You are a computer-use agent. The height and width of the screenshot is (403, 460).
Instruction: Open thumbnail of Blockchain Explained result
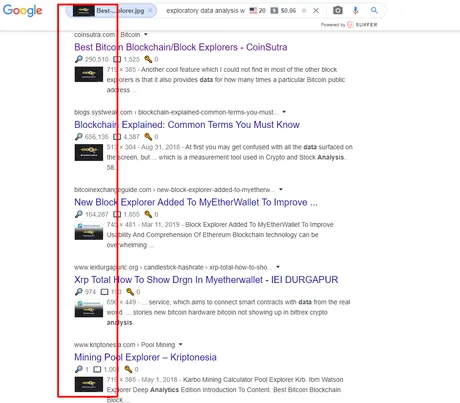click(89, 152)
